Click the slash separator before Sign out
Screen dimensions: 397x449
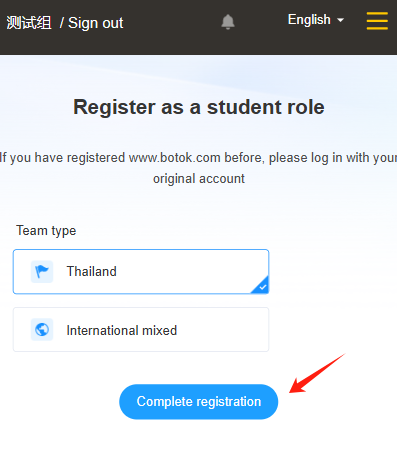(62, 23)
